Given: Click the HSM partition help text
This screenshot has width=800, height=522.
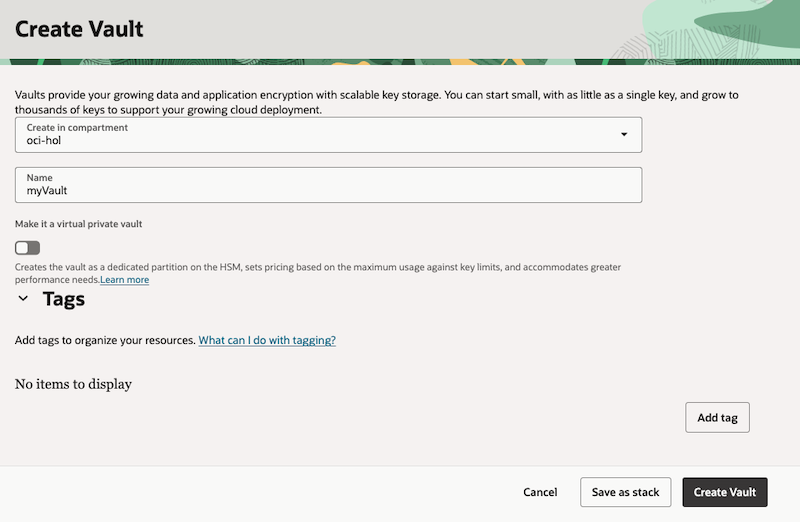Looking at the screenshot, I should point(318,268).
